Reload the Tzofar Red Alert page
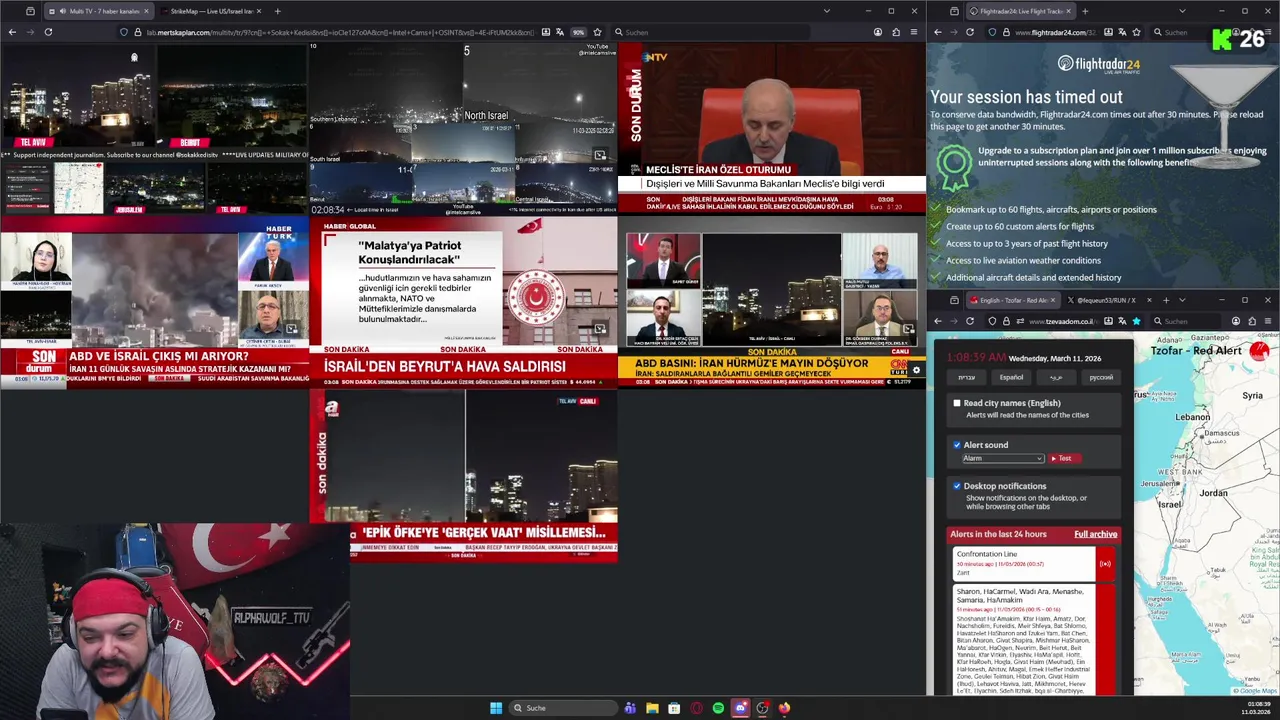The height and width of the screenshot is (720, 1280). 970,321
